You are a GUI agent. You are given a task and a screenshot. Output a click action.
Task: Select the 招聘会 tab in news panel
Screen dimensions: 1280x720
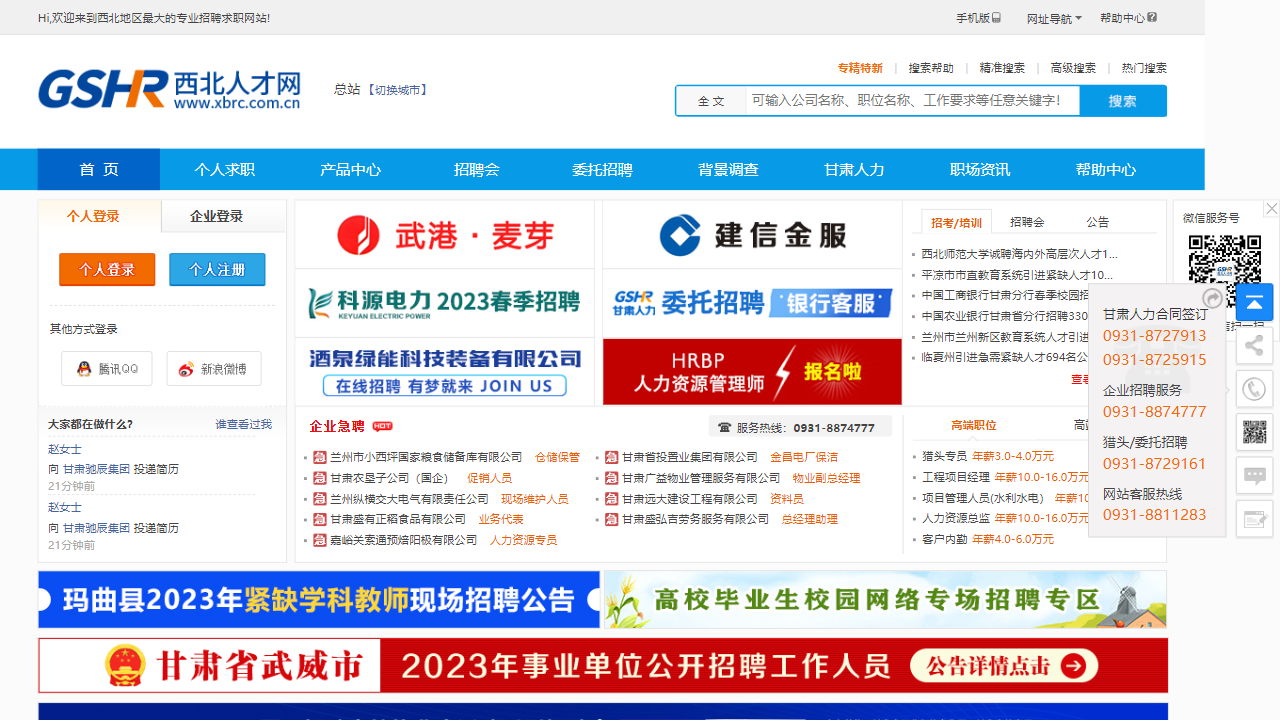(x=1027, y=222)
